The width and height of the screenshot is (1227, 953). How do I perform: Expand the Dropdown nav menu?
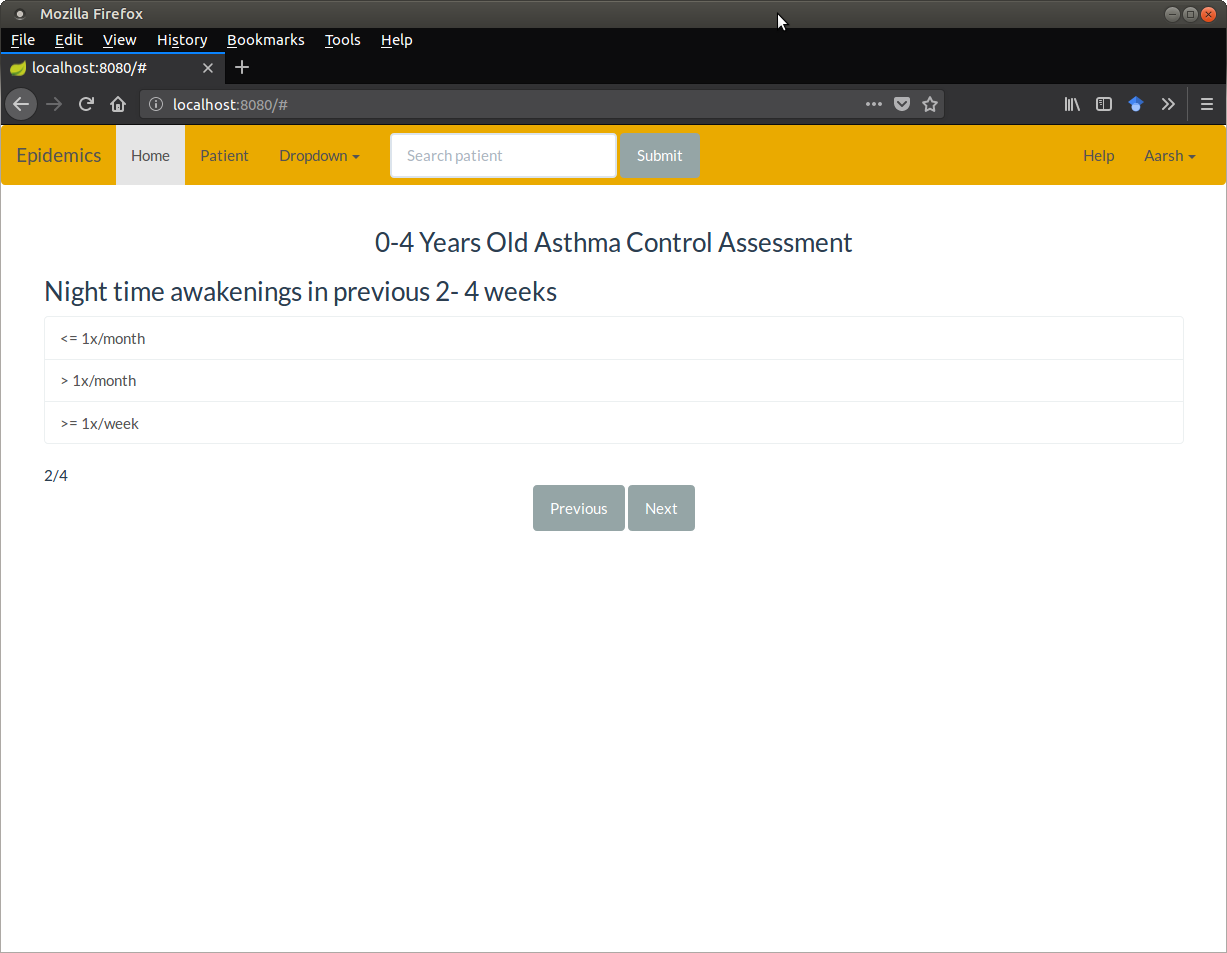[x=319, y=155]
